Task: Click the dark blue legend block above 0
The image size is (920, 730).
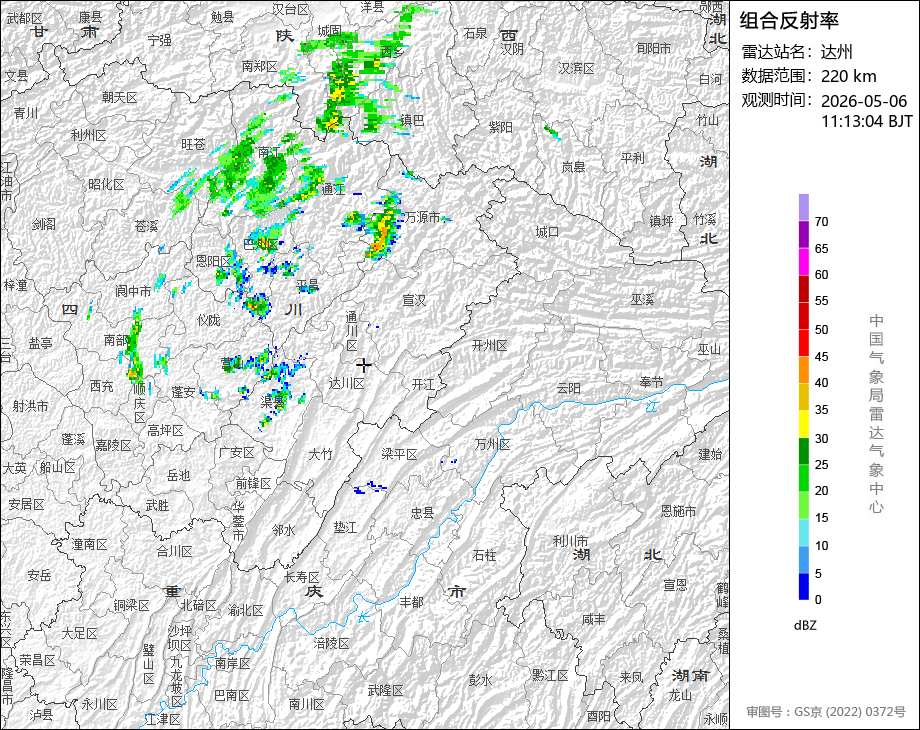Action: pos(804,586)
